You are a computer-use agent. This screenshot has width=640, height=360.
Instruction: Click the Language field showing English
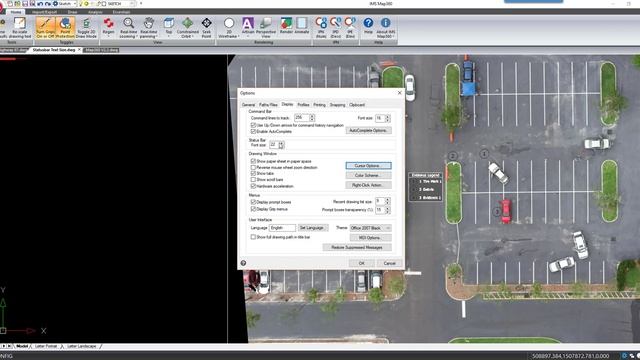pyautogui.click(x=282, y=228)
